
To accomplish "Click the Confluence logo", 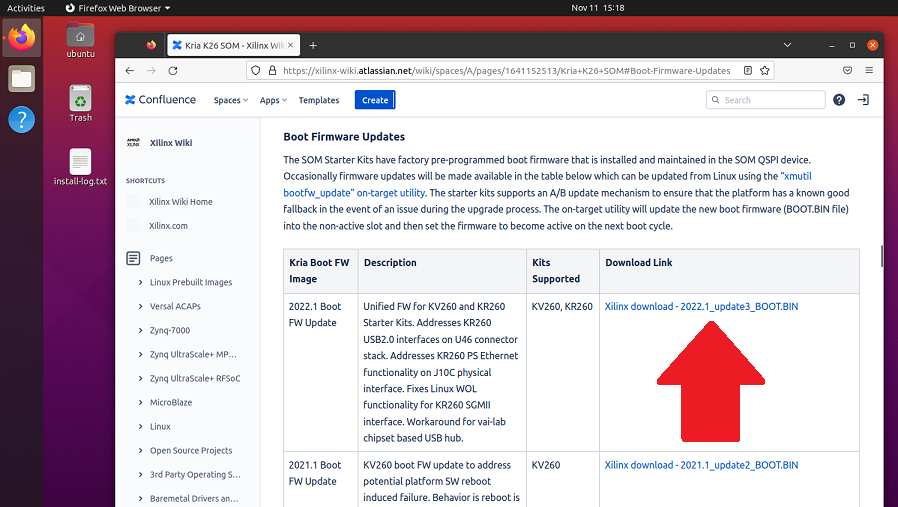I will coord(160,100).
